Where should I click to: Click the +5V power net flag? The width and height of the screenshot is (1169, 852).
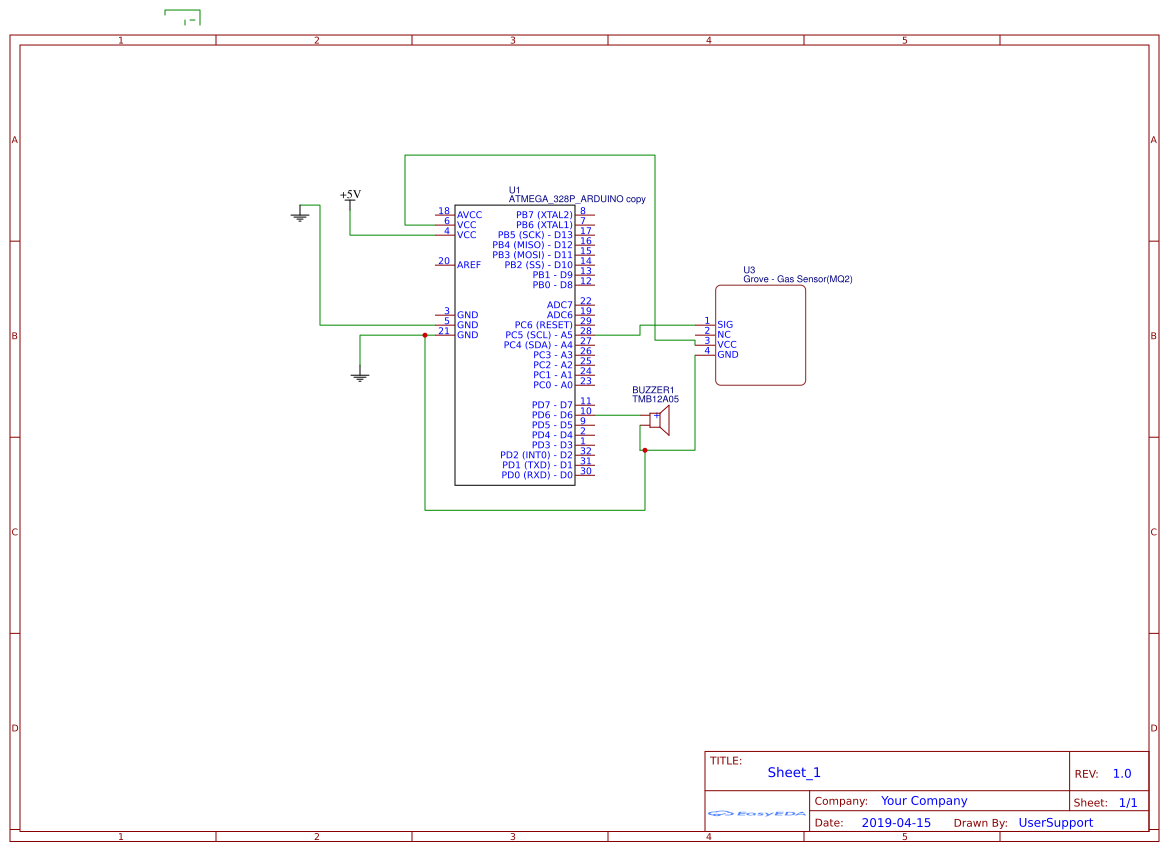click(350, 196)
